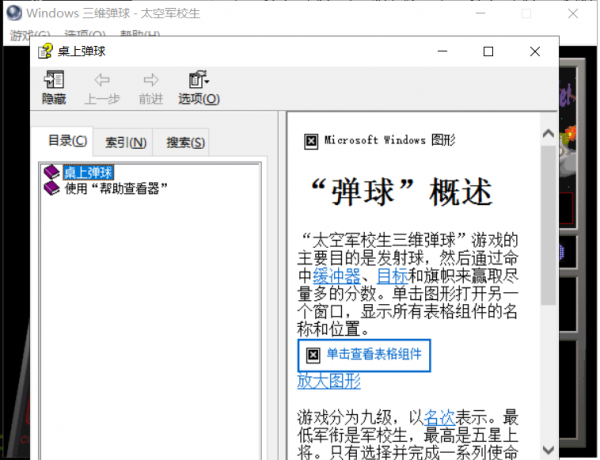Image resolution: width=600 pixels, height=460 pixels.
Task: Click broken image icon beside Microsoft Windows 图形
Action: (x=311, y=141)
